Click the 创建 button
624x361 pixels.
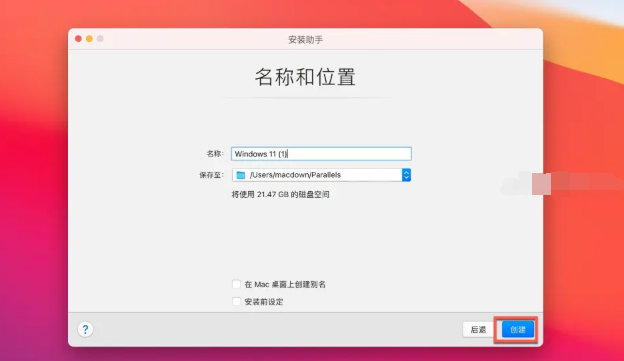518,330
